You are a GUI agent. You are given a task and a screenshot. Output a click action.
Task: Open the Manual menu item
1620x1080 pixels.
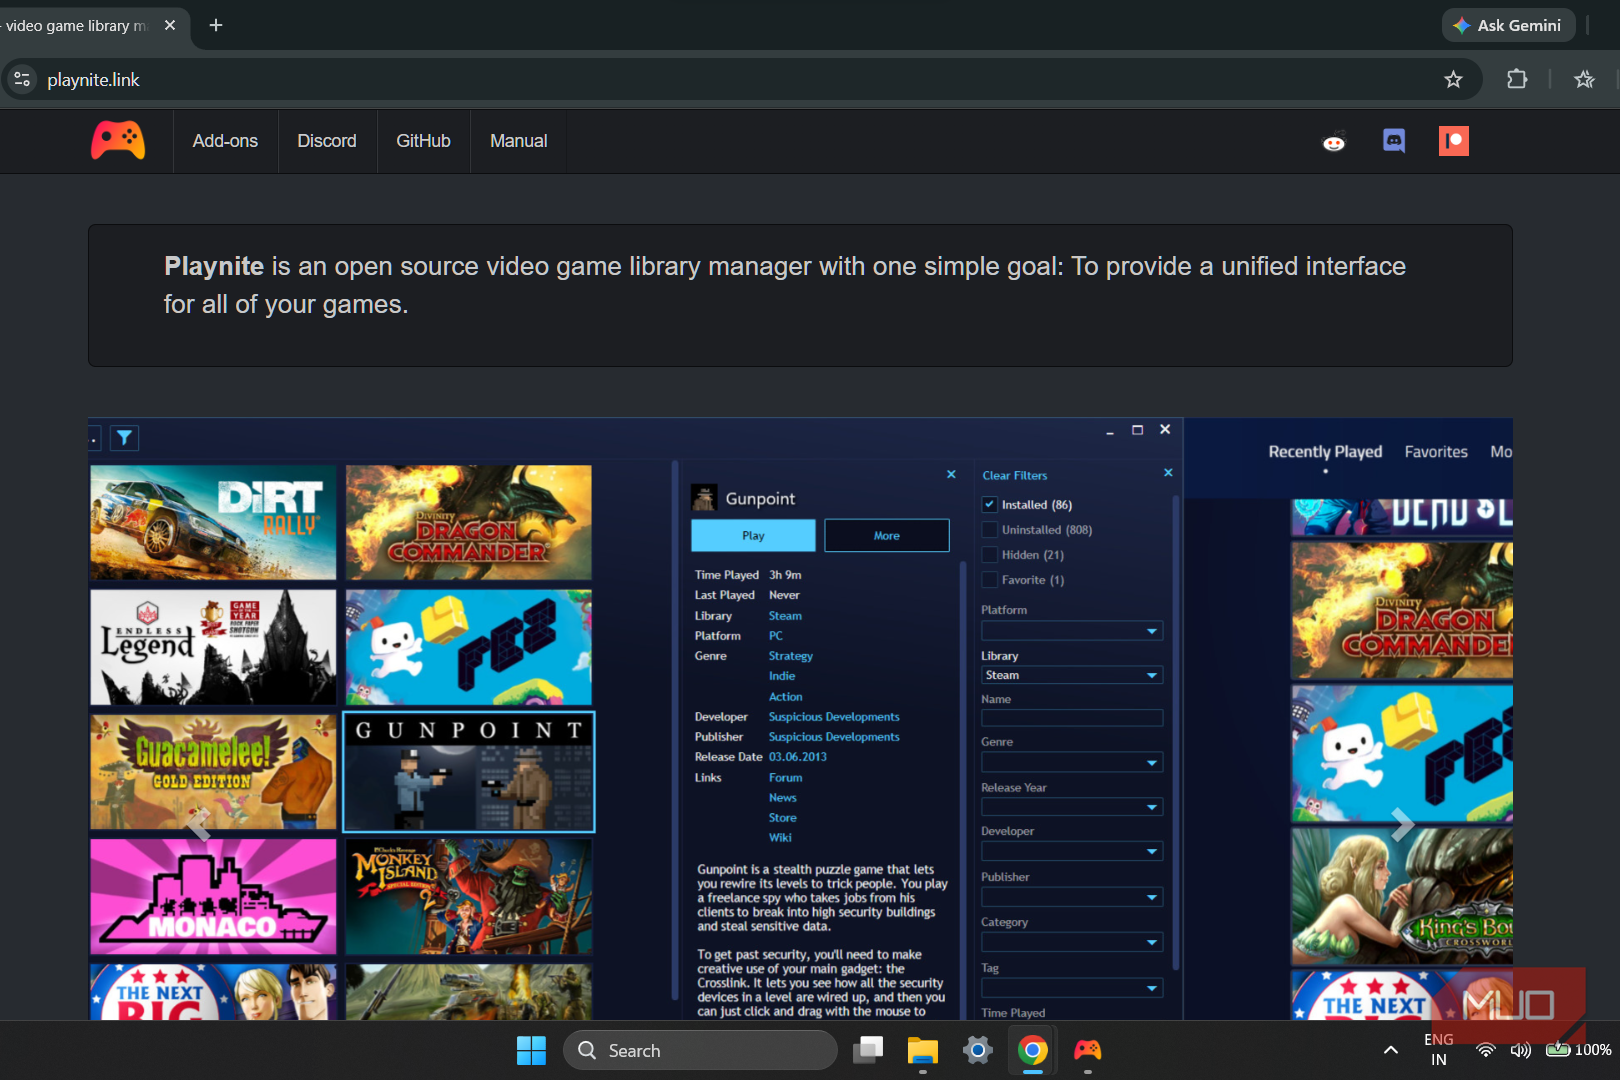tap(519, 141)
